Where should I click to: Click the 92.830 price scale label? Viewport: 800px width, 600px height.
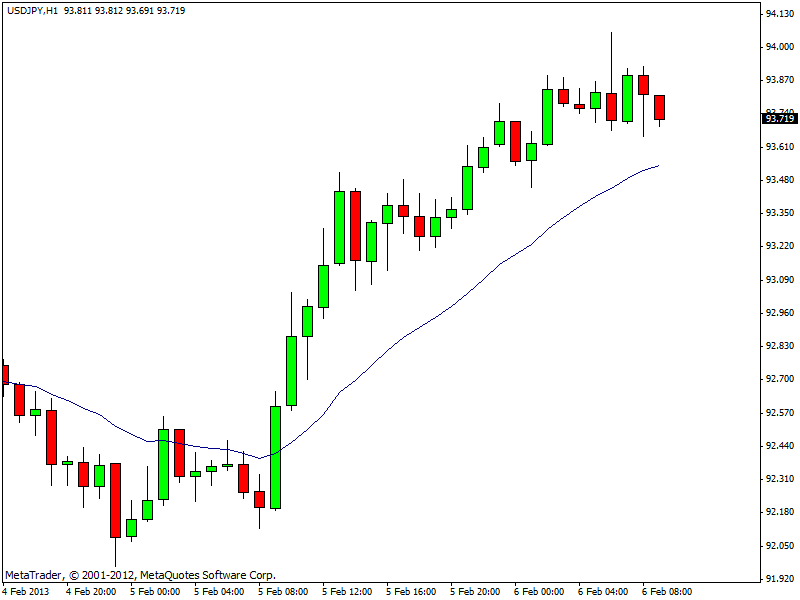780,346
